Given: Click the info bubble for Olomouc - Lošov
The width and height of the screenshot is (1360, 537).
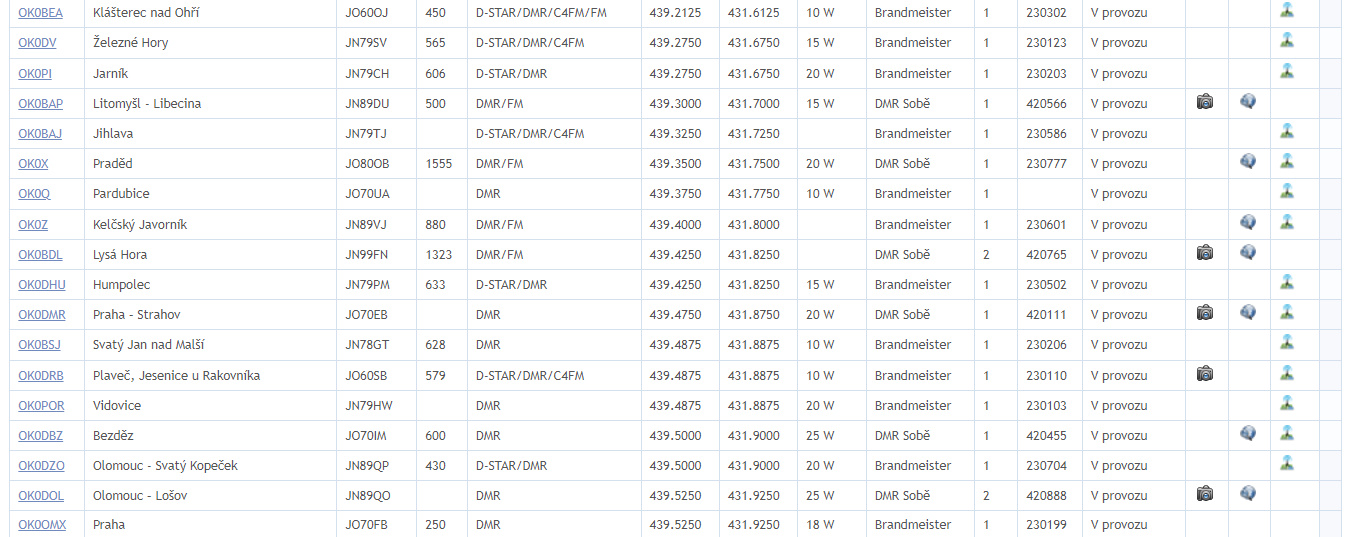Looking at the screenshot, I should [x=1248, y=494].
